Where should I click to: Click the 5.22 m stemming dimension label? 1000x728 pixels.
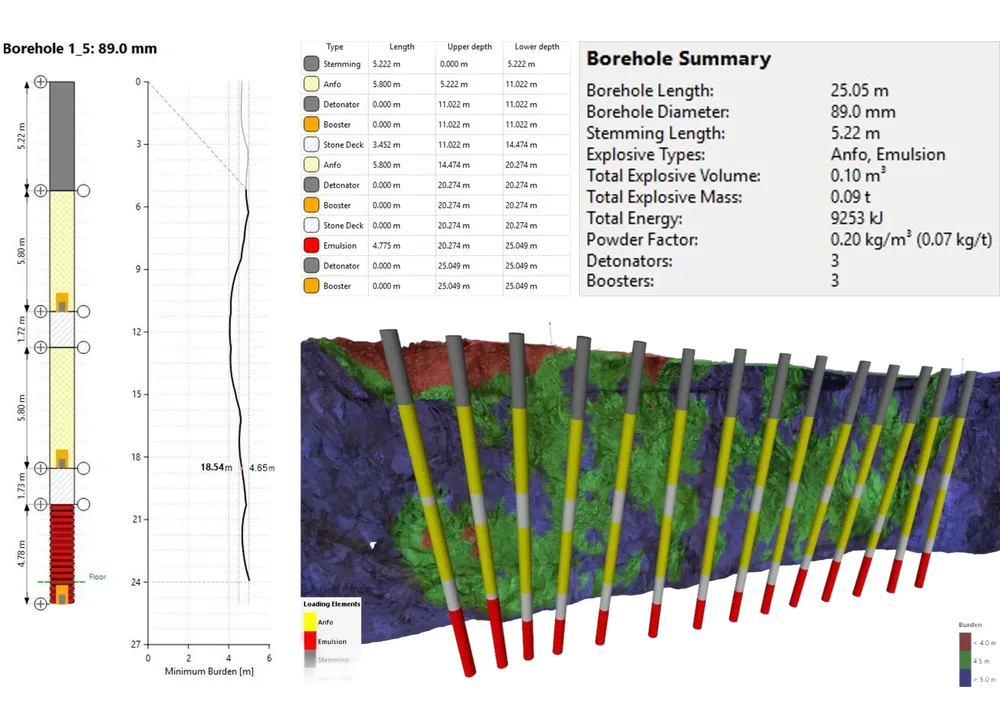[22, 136]
